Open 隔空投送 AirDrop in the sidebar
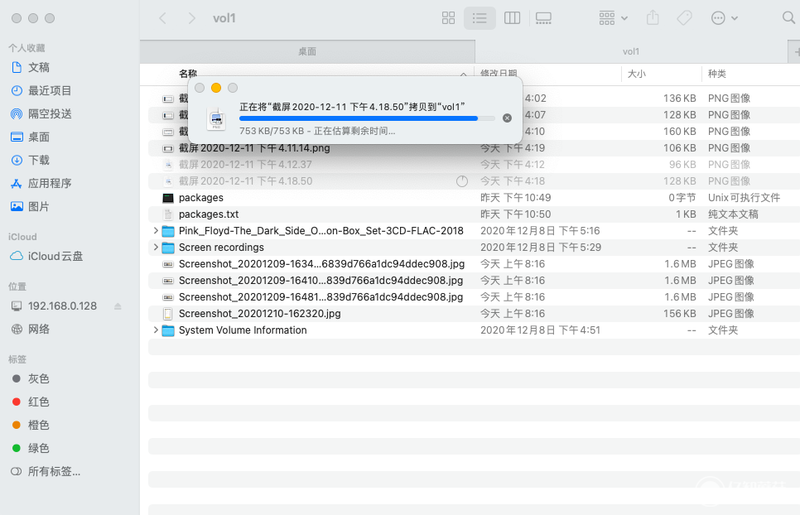 pos(49,114)
